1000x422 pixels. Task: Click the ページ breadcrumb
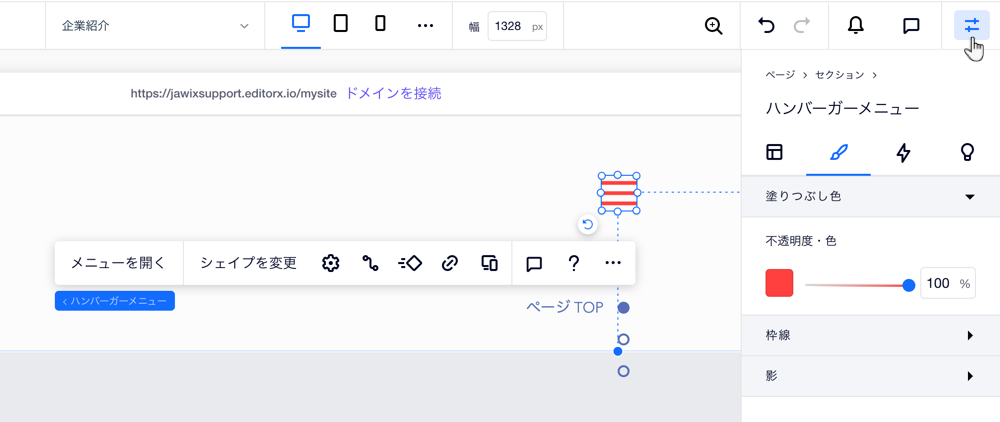point(781,75)
